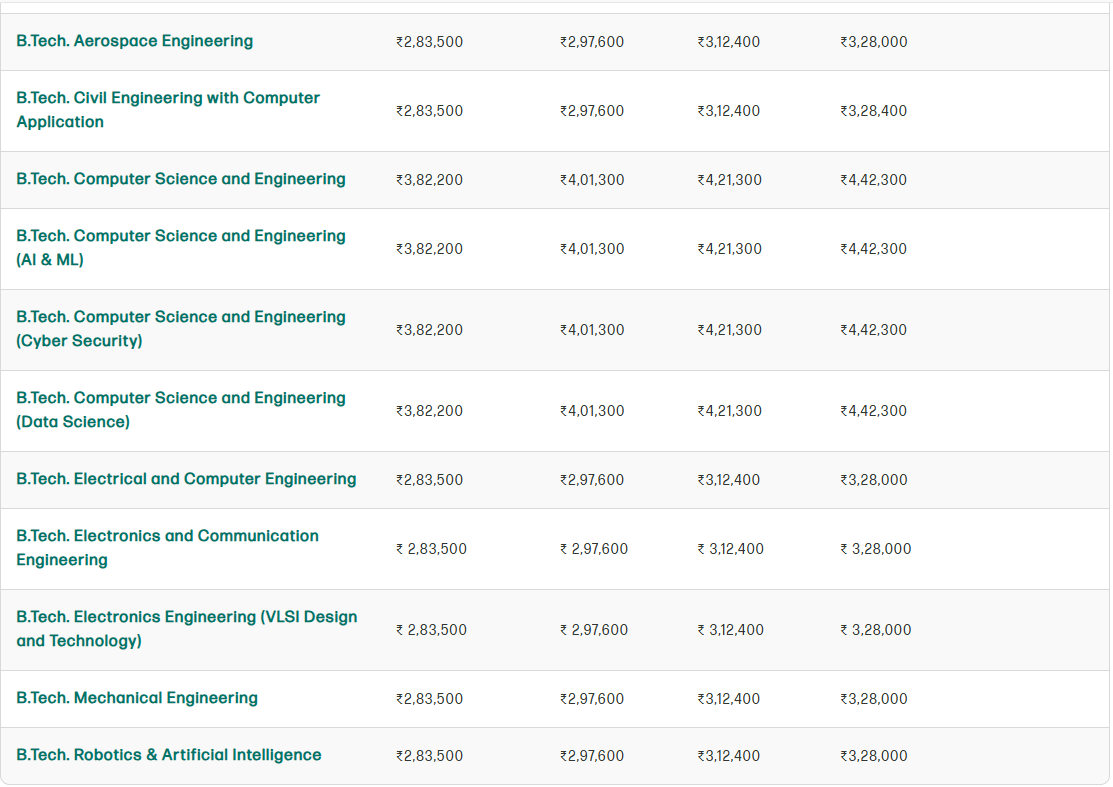1113x787 pixels.
Task: View the CSE (Data Science) program link
Action: coord(180,410)
